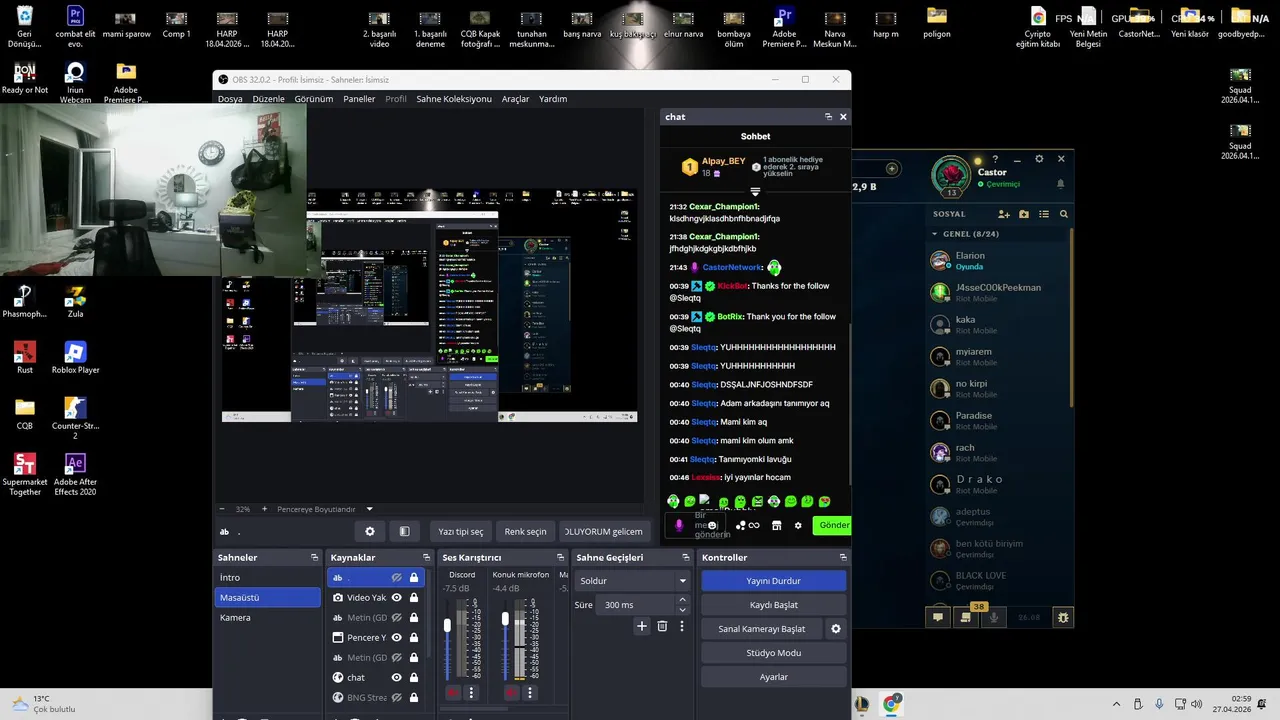Open virtual camera settings gear
The image size is (1280, 720).
pyautogui.click(x=836, y=629)
